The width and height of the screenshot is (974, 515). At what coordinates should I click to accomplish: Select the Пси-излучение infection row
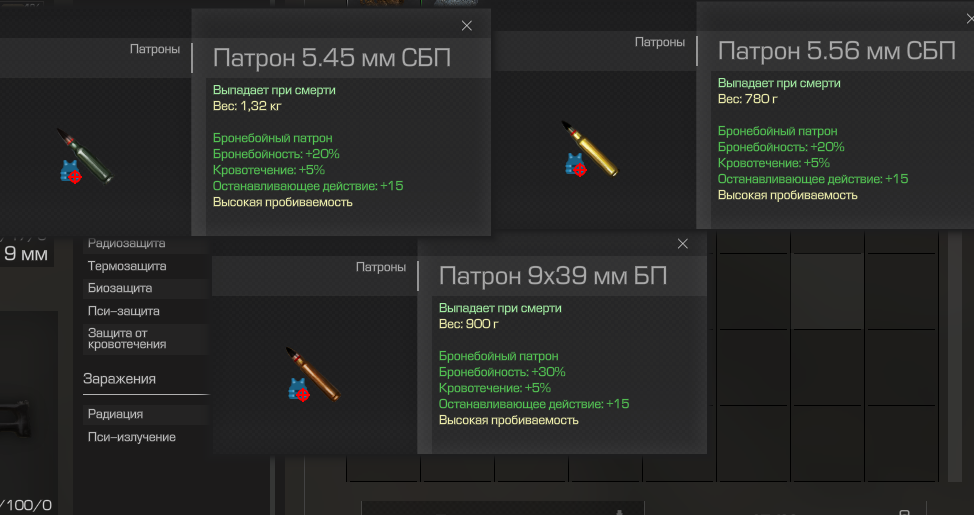145,437
